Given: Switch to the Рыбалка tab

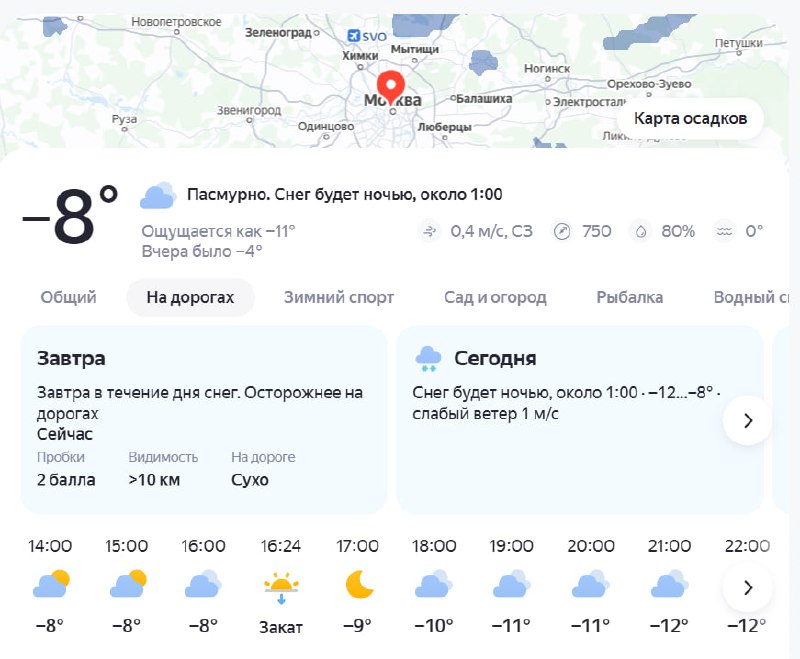Looking at the screenshot, I should click(630, 297).
